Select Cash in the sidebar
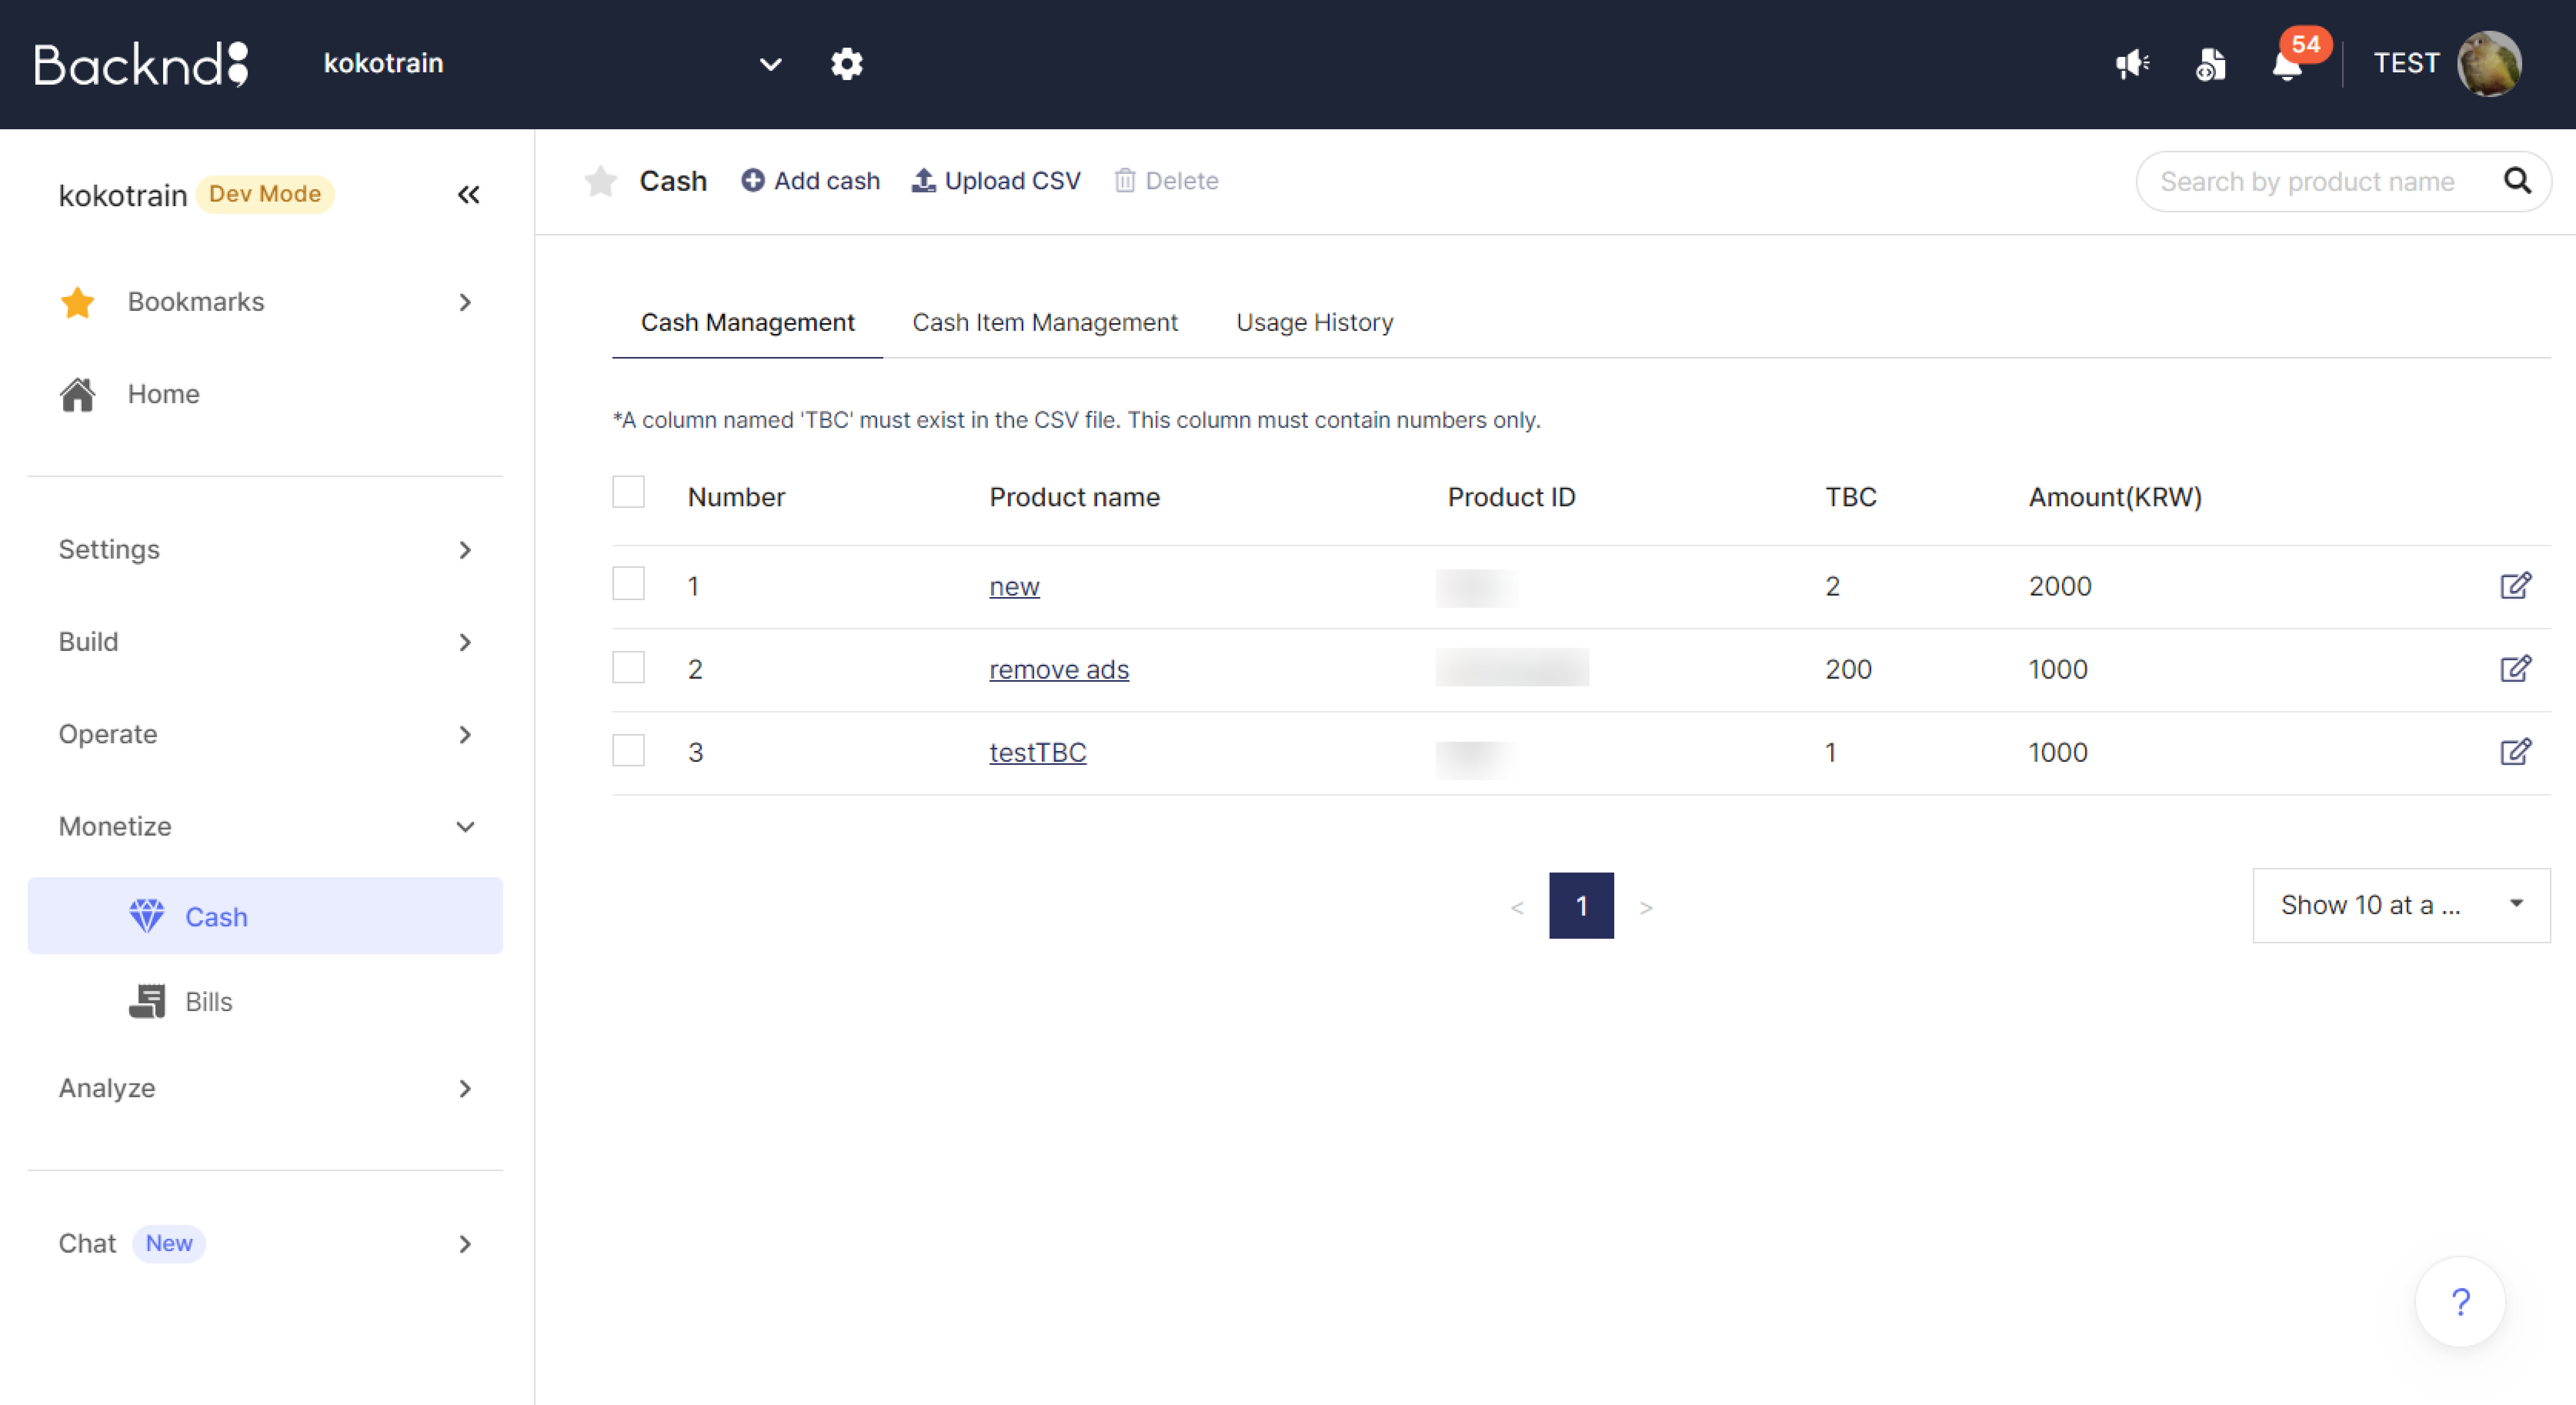The image size is (2576, 1405). 265,916
